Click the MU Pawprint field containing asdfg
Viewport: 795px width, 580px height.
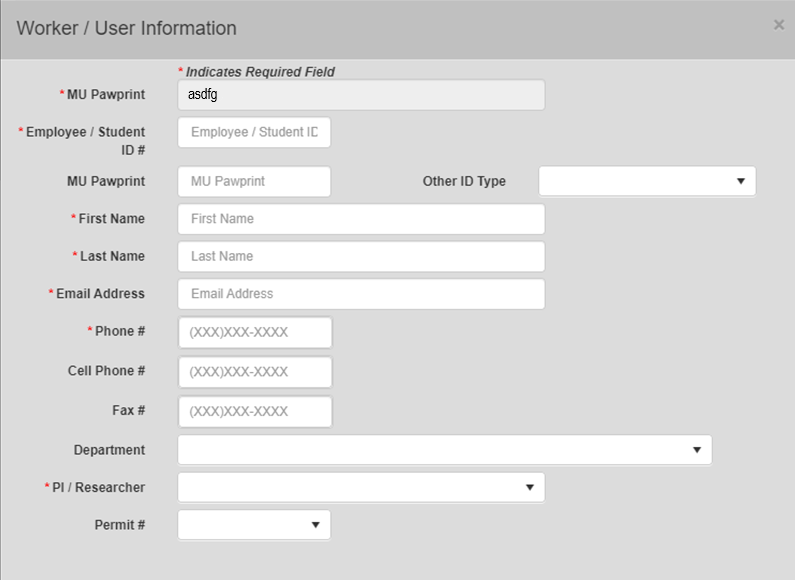361,95
